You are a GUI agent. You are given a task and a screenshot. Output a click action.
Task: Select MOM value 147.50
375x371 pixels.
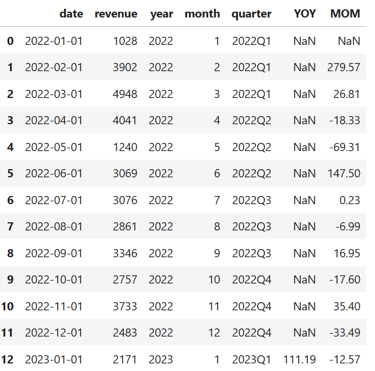click(344, 173)
